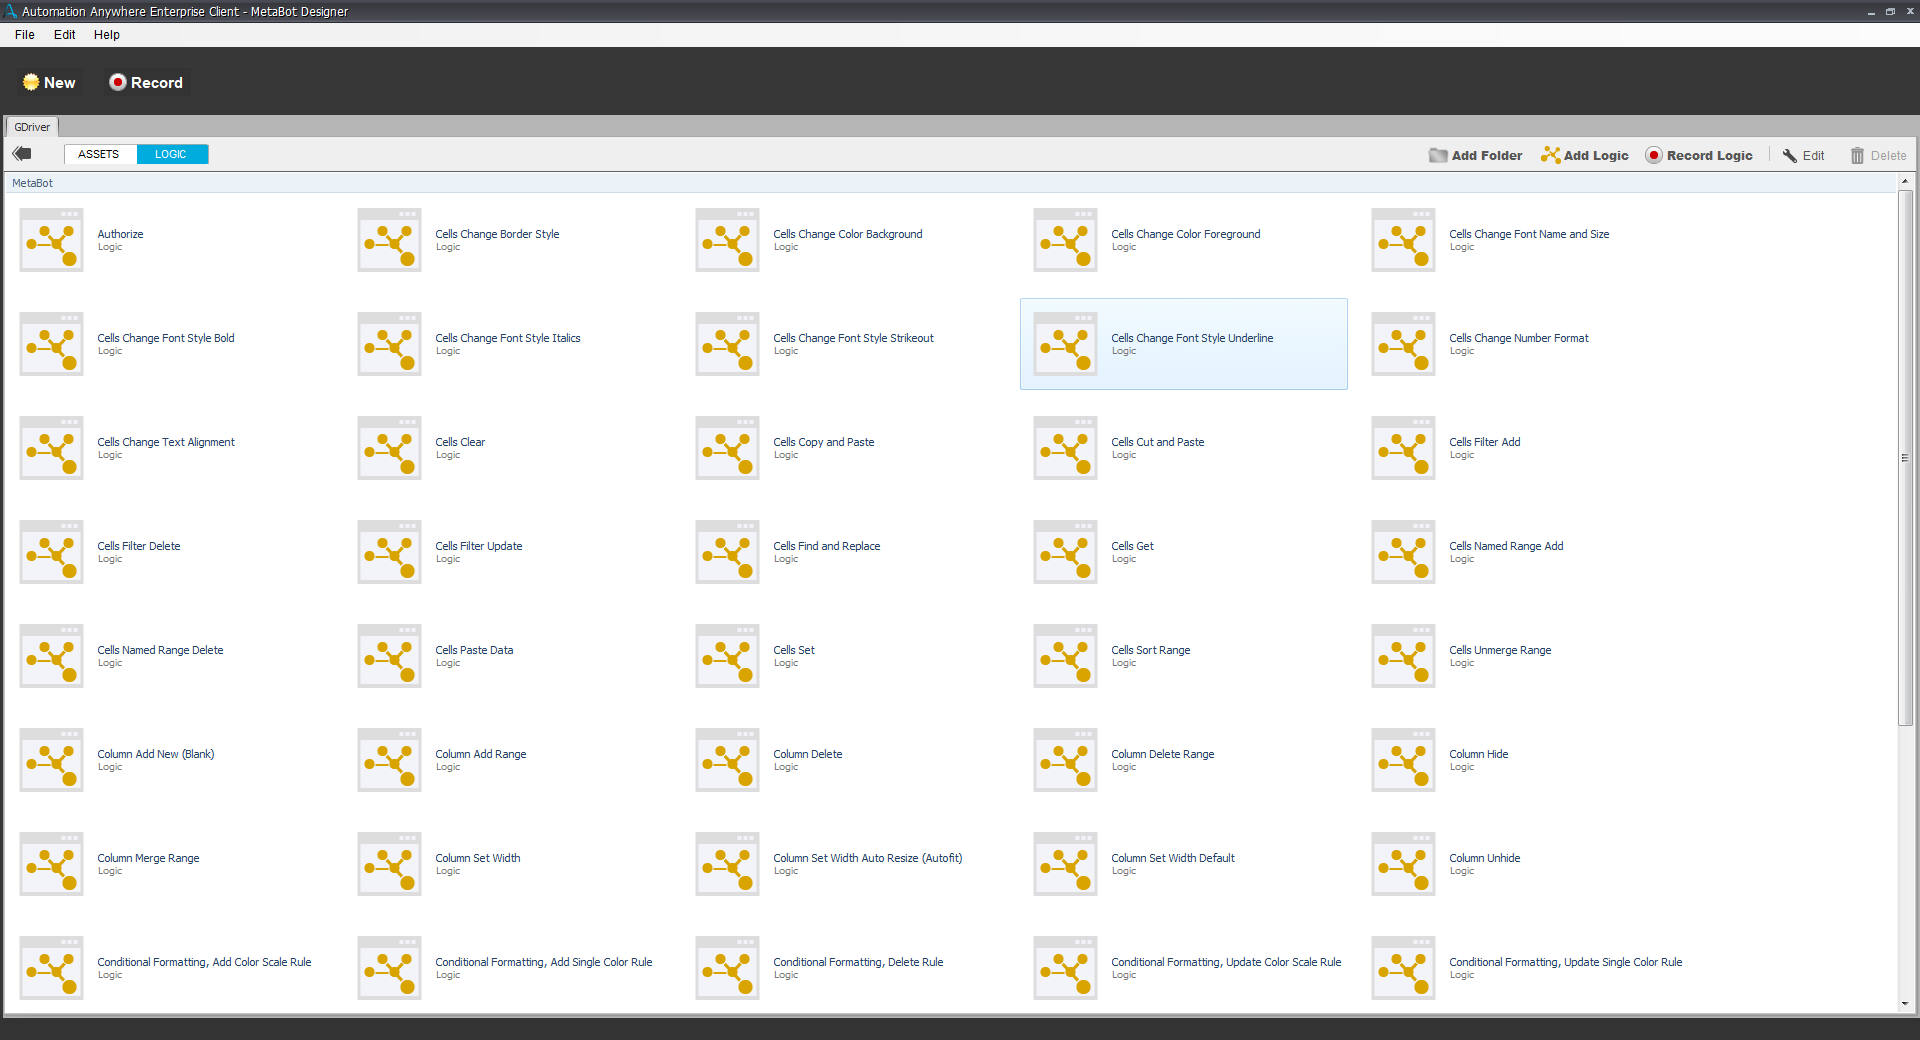This screenshot has height=1040, width=1920.
Task: Open the File menu
Action: [25, 35]
